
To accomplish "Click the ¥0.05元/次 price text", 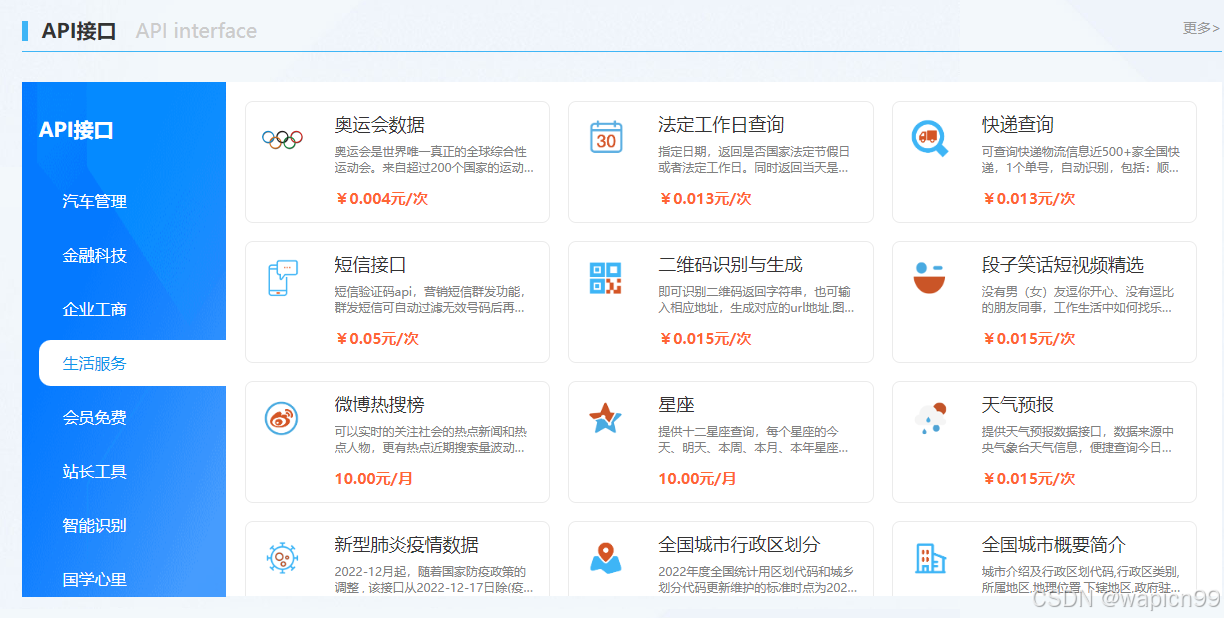I will point(376,339).
